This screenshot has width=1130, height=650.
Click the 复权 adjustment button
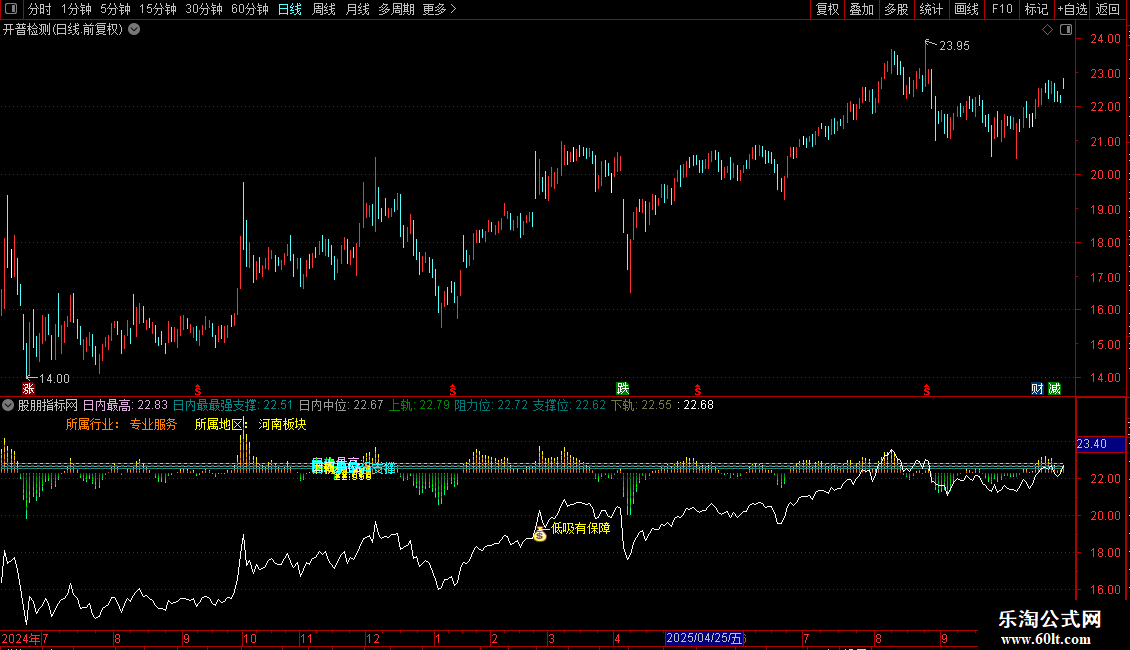pyautogui.click(x=827, y=9)
